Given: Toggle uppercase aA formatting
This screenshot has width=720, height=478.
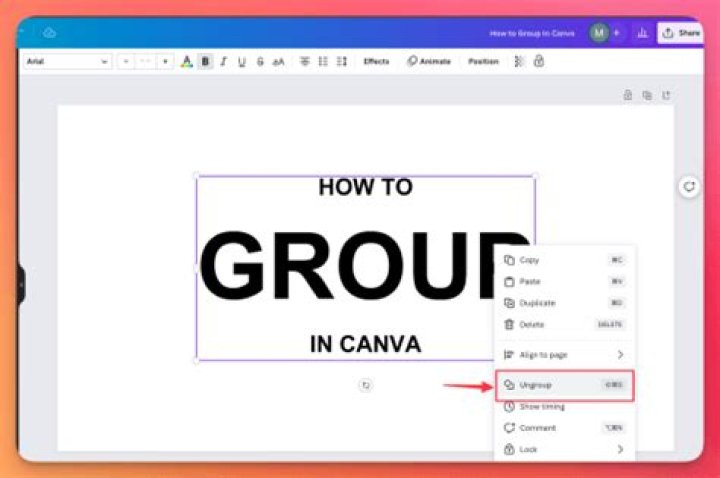Looking at the screenshot, I should (x=279, y=62).
